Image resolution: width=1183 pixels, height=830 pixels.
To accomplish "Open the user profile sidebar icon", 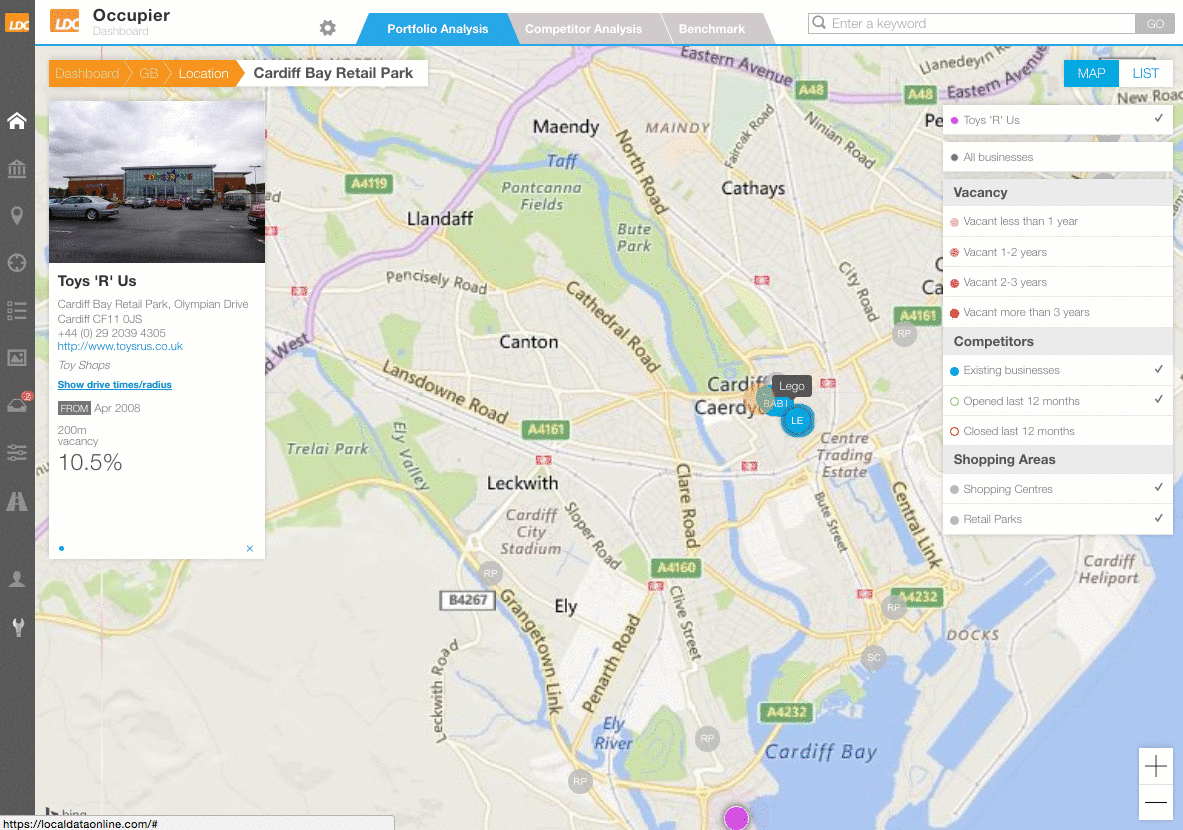I will [17, 579].
